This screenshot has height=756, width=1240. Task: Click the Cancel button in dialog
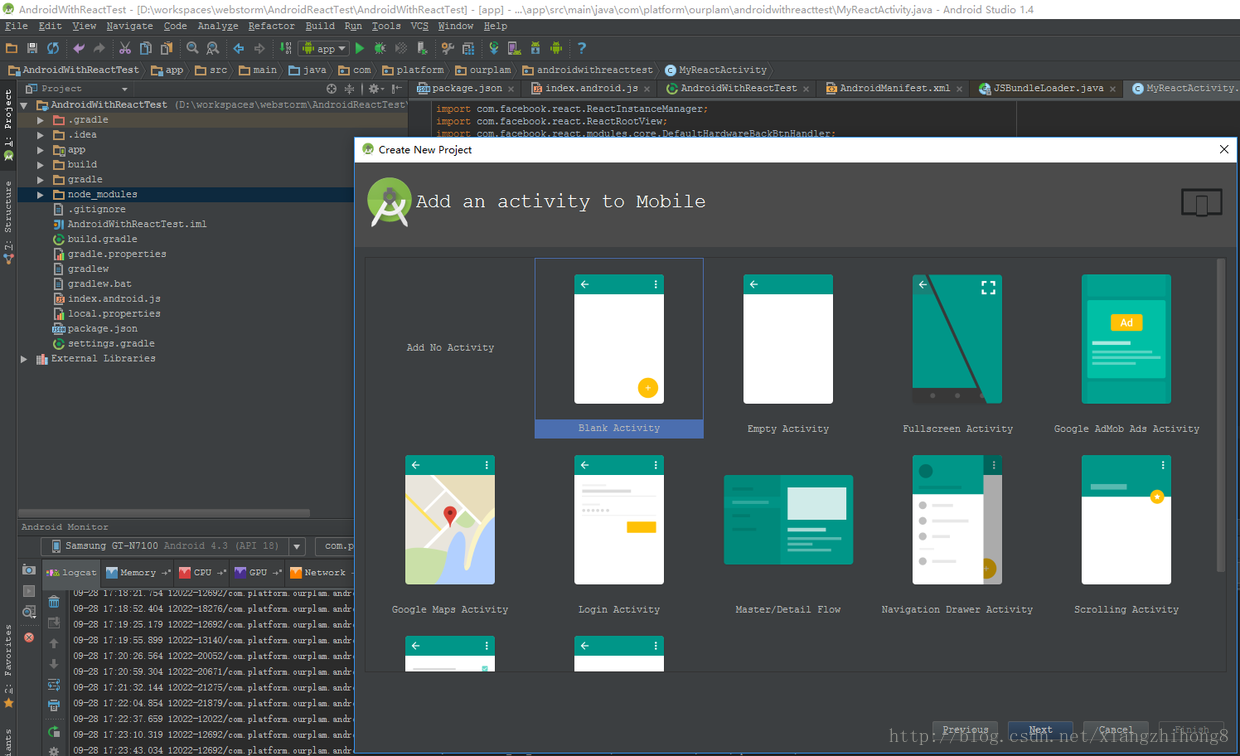[1116, 730]
